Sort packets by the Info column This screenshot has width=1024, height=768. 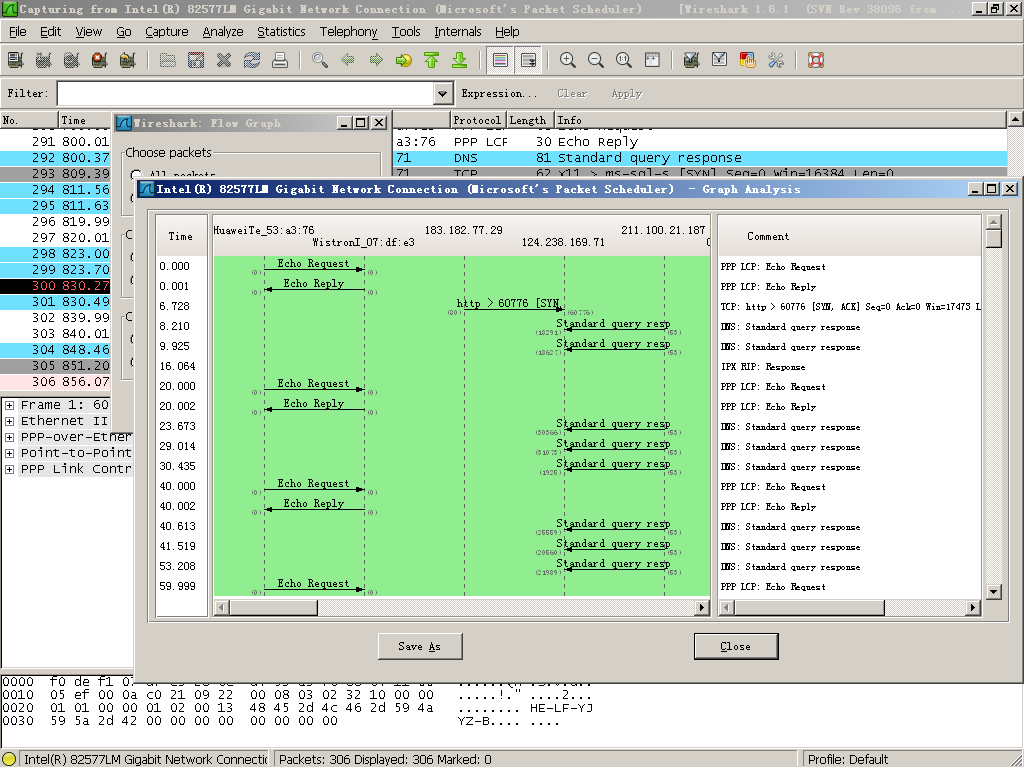(780, 120)
